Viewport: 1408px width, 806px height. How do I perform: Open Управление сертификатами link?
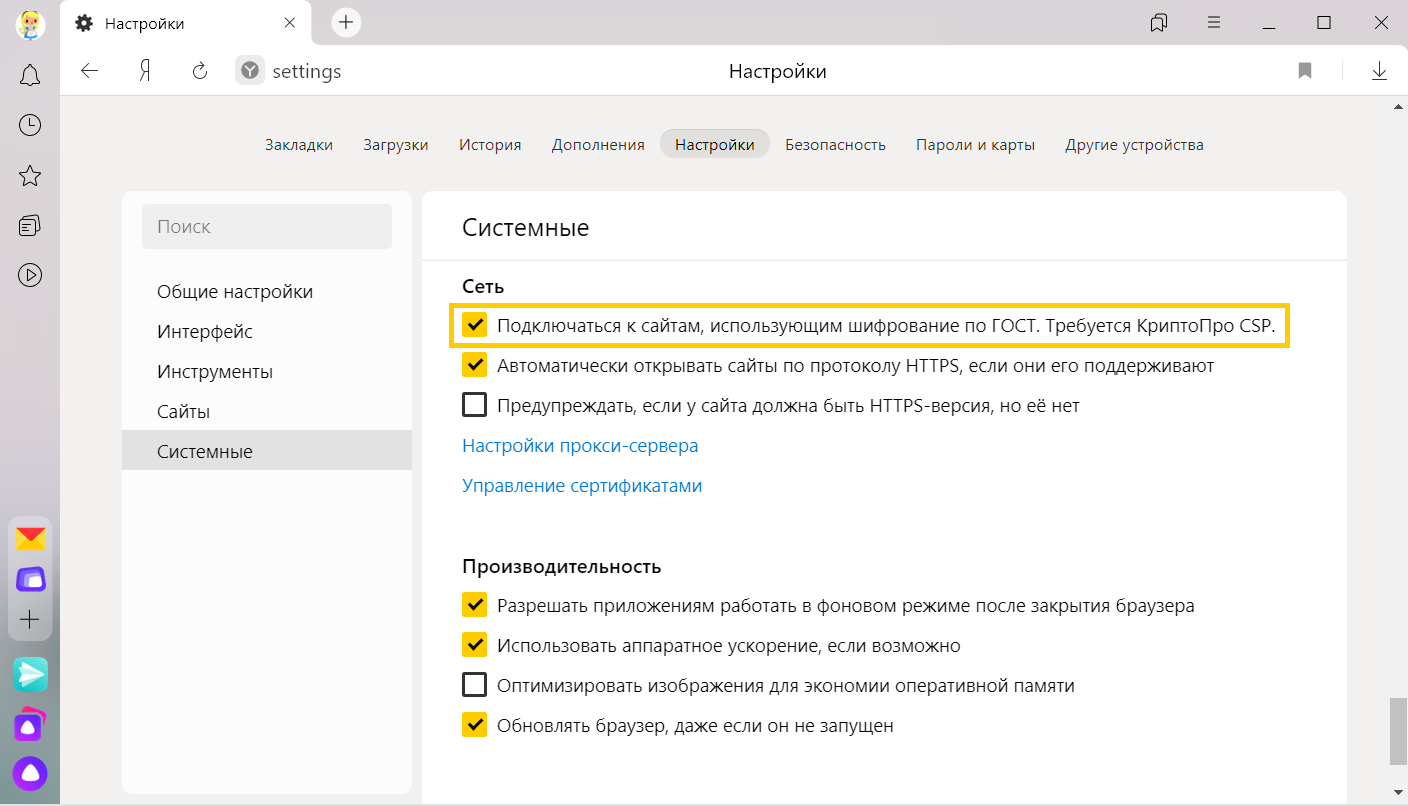[x=582, y=486]
